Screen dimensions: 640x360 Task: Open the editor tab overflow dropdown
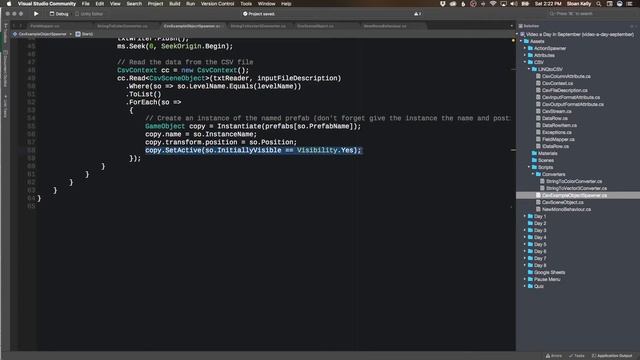[511, 26]
